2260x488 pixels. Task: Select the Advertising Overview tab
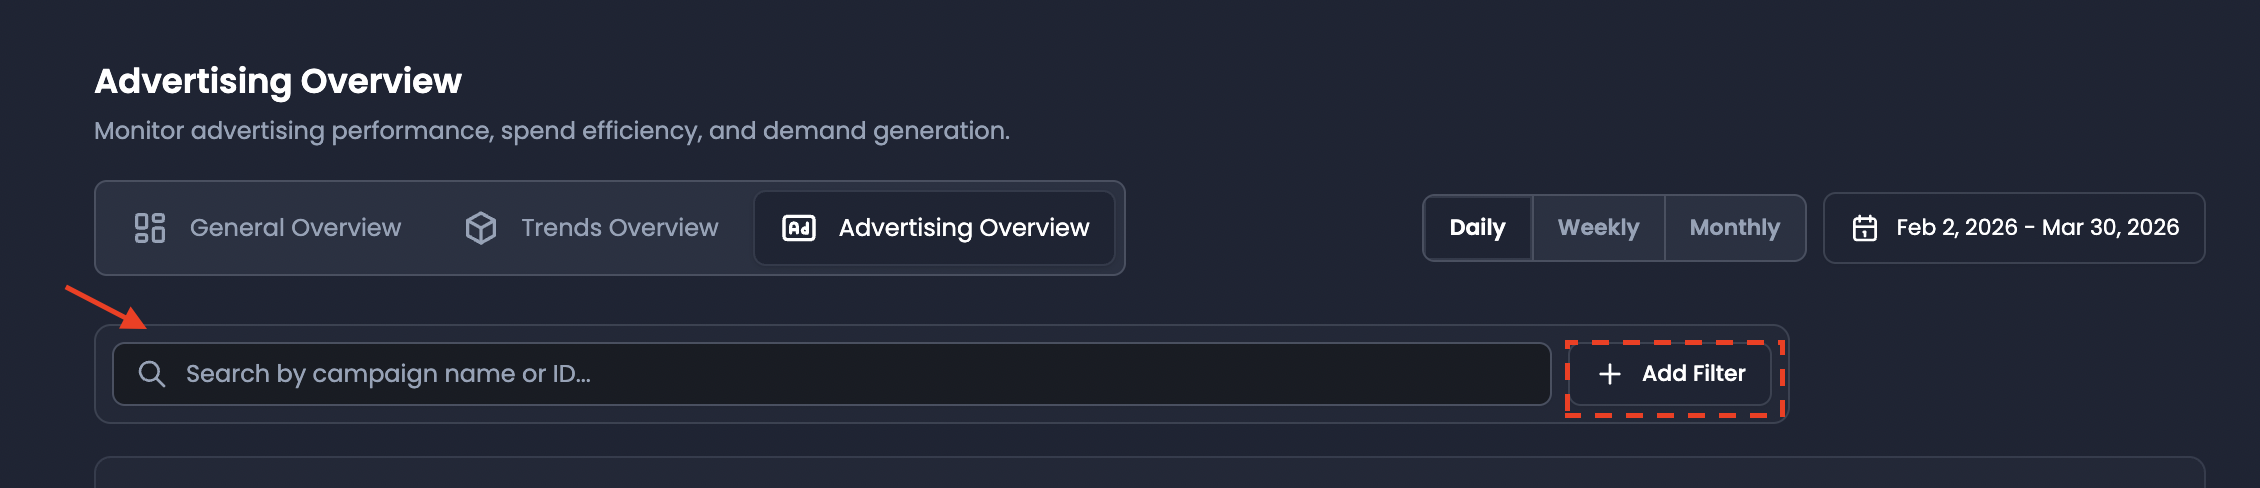(x=935, y=228)
